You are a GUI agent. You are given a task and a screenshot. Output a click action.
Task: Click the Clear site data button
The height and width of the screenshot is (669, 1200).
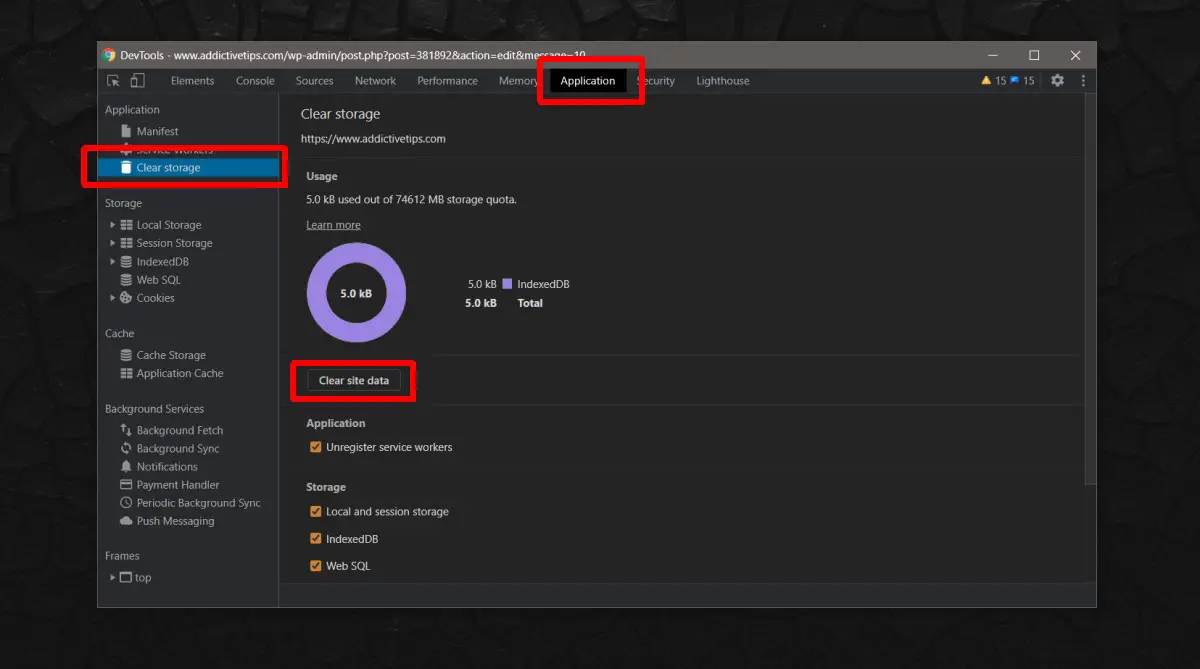click(354, 380)
